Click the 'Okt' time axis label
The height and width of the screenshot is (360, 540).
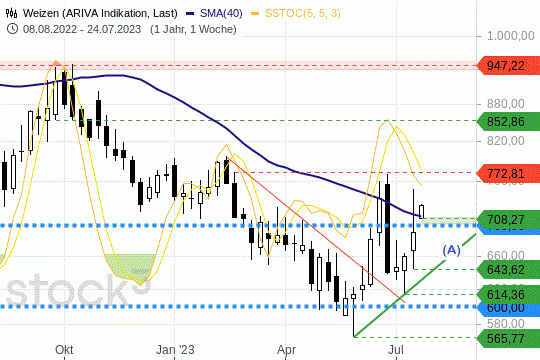(x=64, y=350)
